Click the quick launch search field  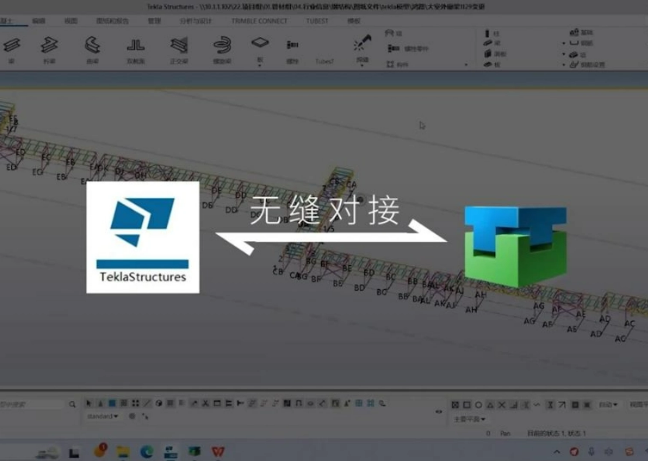click(32, 404)
